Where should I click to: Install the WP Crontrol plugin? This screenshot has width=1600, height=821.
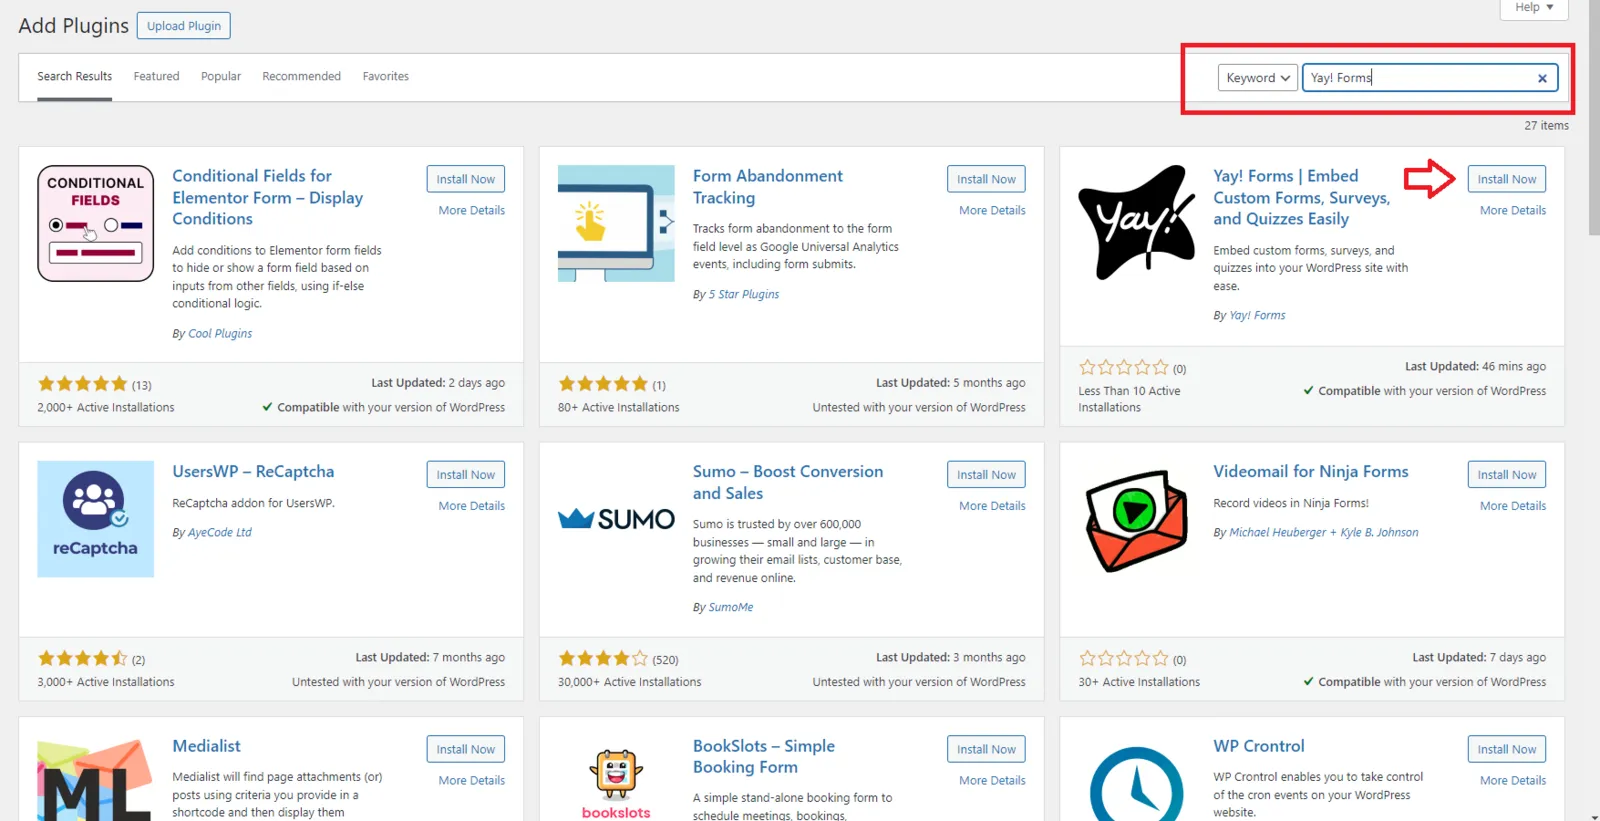(1506, 749)
